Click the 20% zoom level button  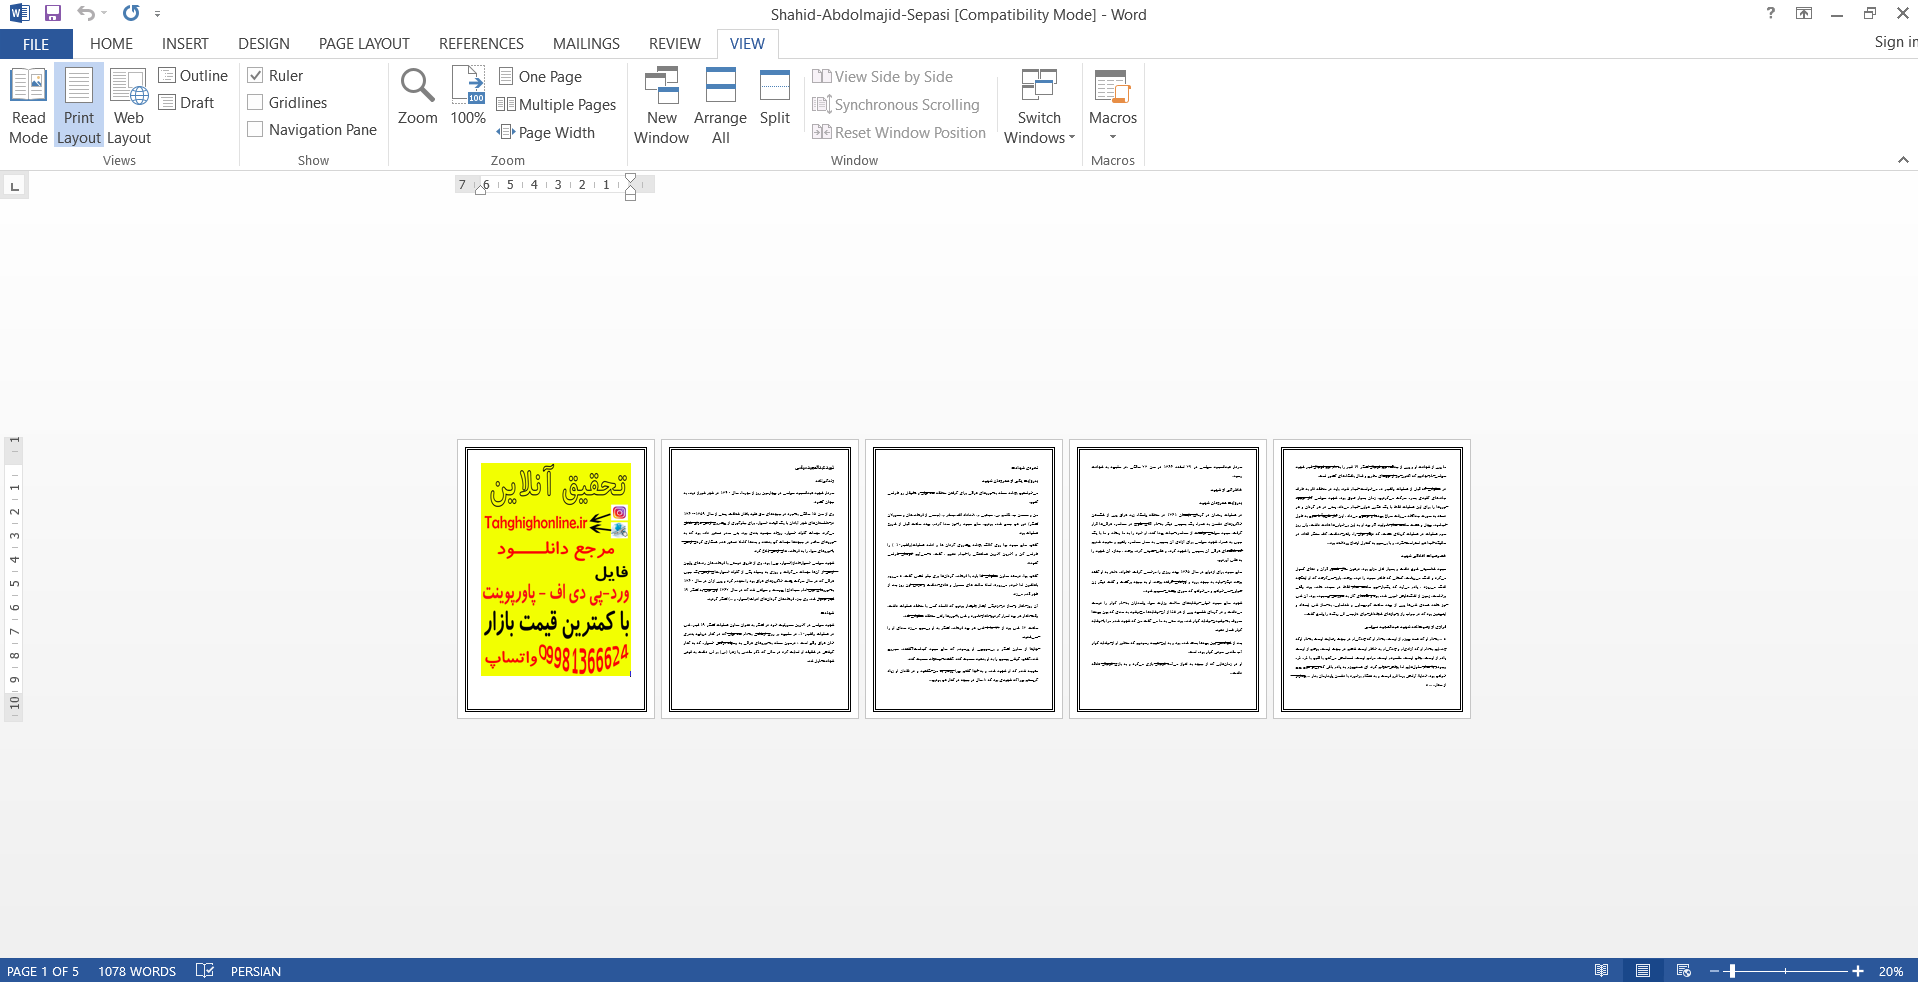click(x=1890, y=971)
